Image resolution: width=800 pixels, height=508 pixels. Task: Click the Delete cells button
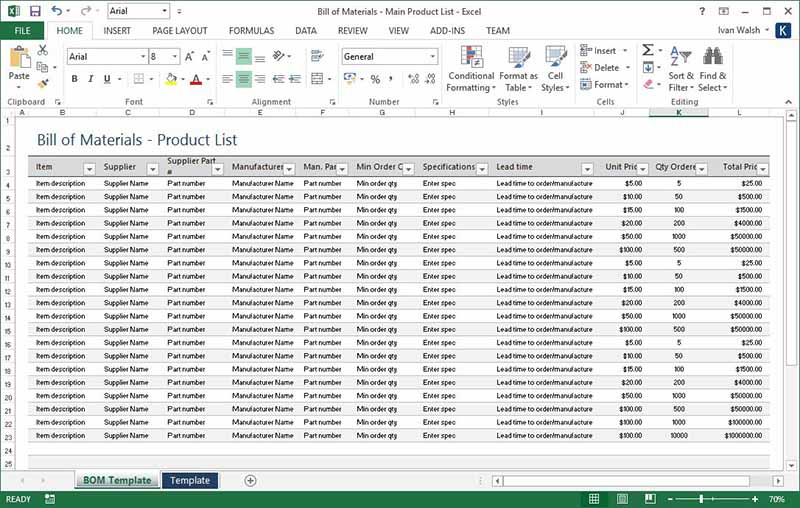(x=605, y=67)
